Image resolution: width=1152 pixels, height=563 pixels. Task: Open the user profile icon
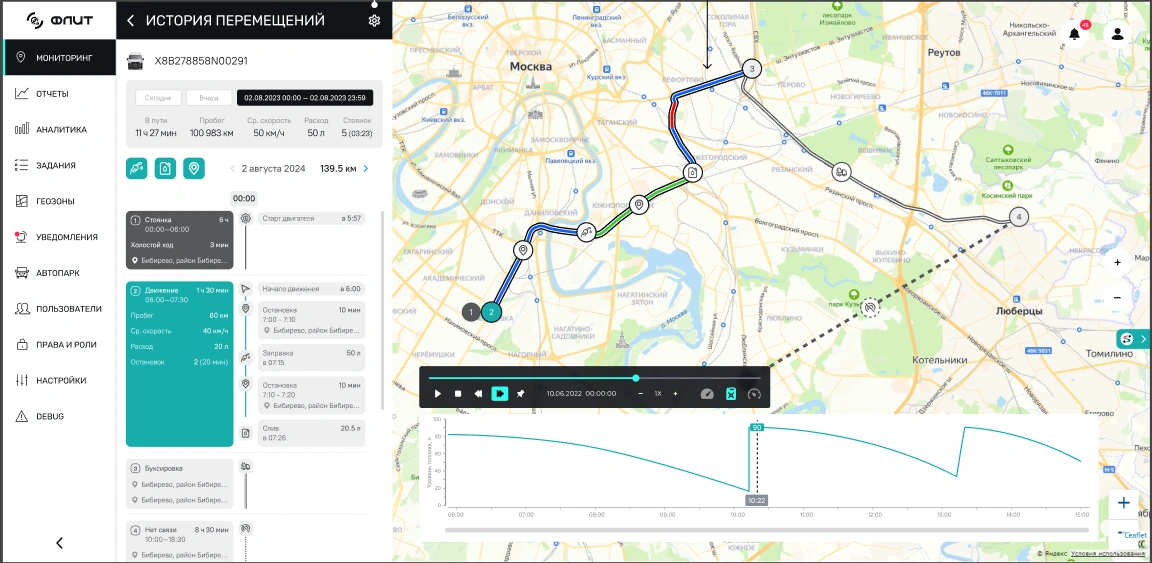click(1117, 33)
